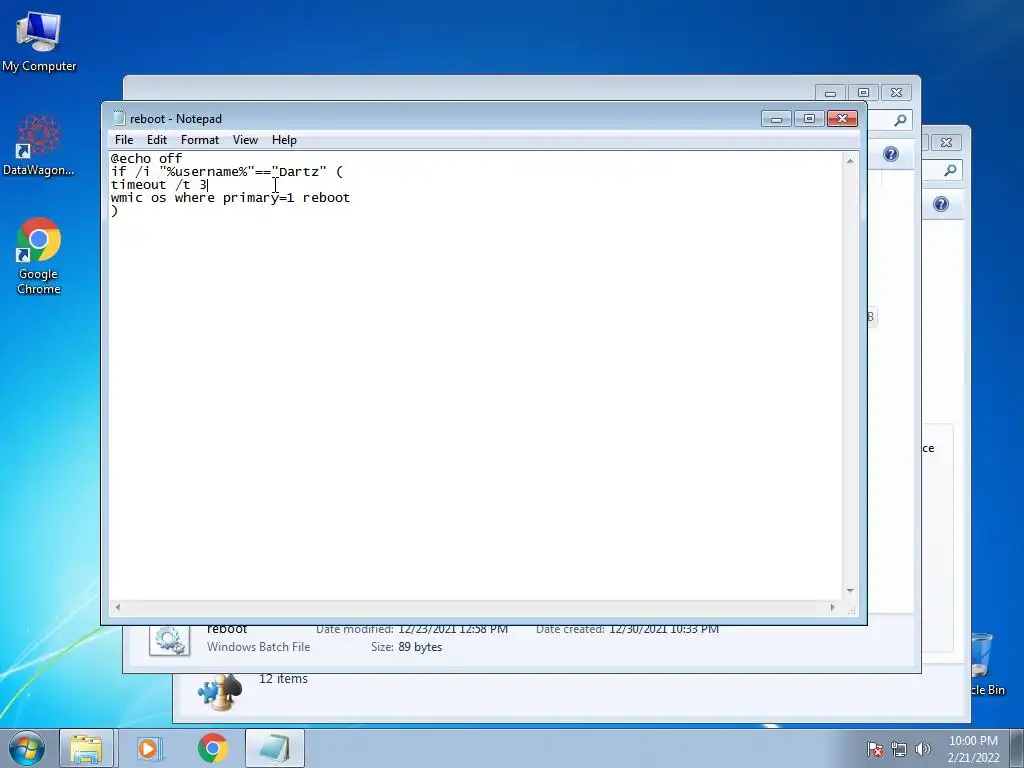Click search icon in rearmost Explorer window
This screenshot has height=768, width=1024.
pos(950,170)
